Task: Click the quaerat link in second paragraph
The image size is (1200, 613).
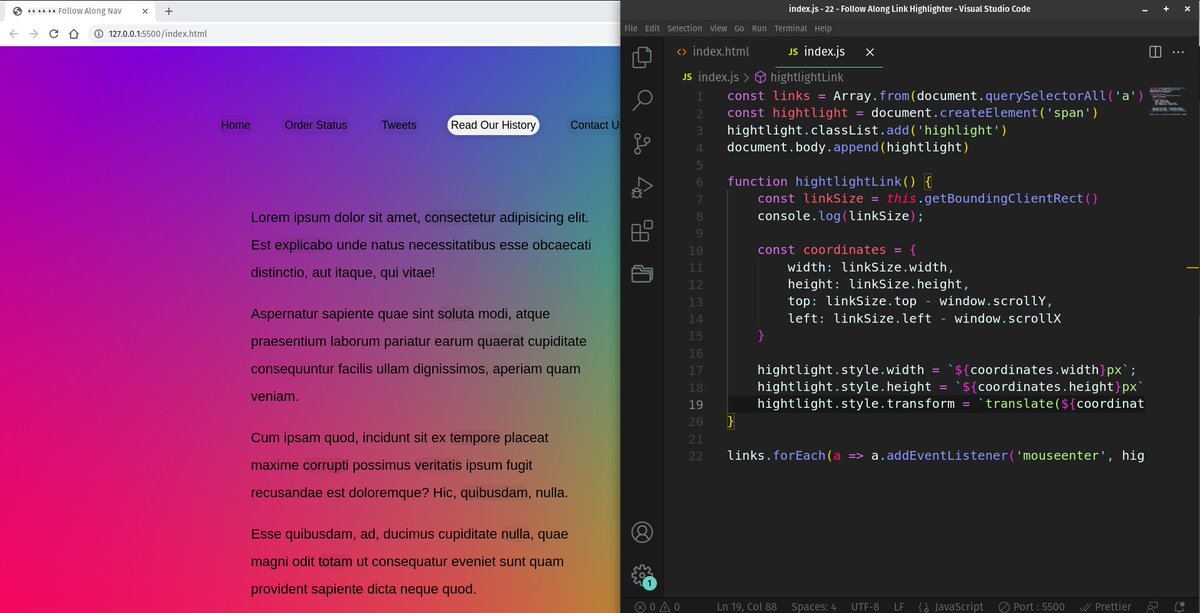Action: pyautogui.click(x=501, y=341)
